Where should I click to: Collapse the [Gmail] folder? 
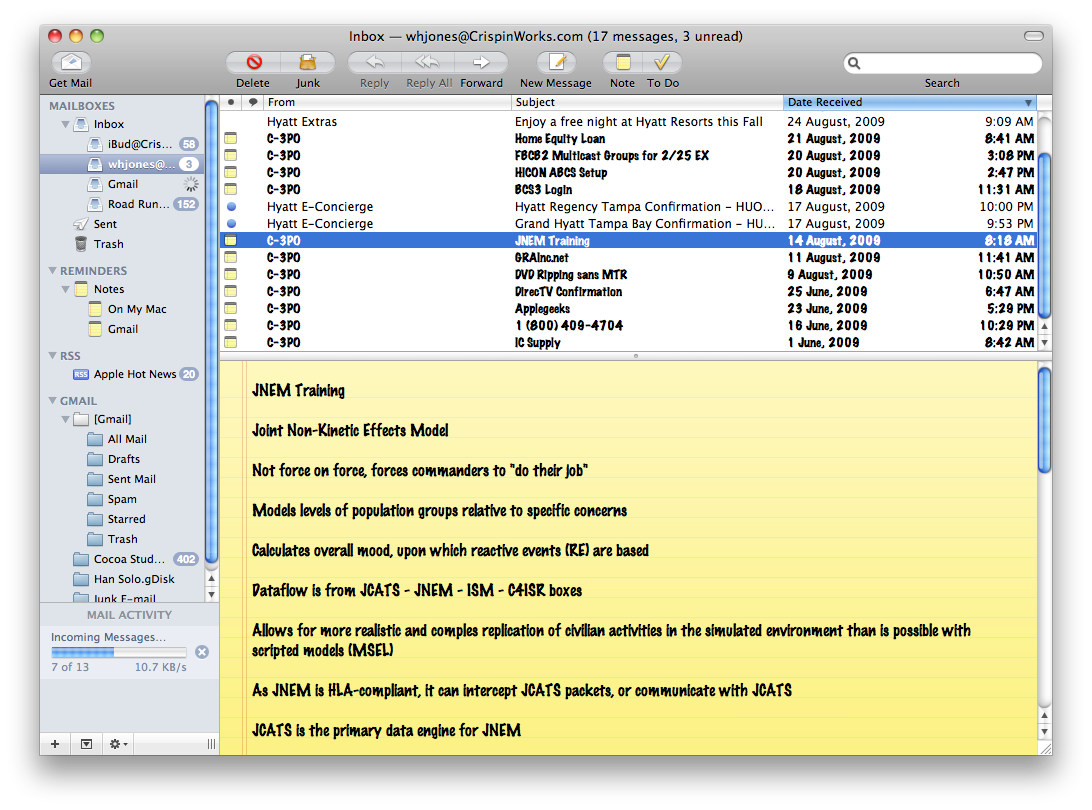[x=65, y=419]
